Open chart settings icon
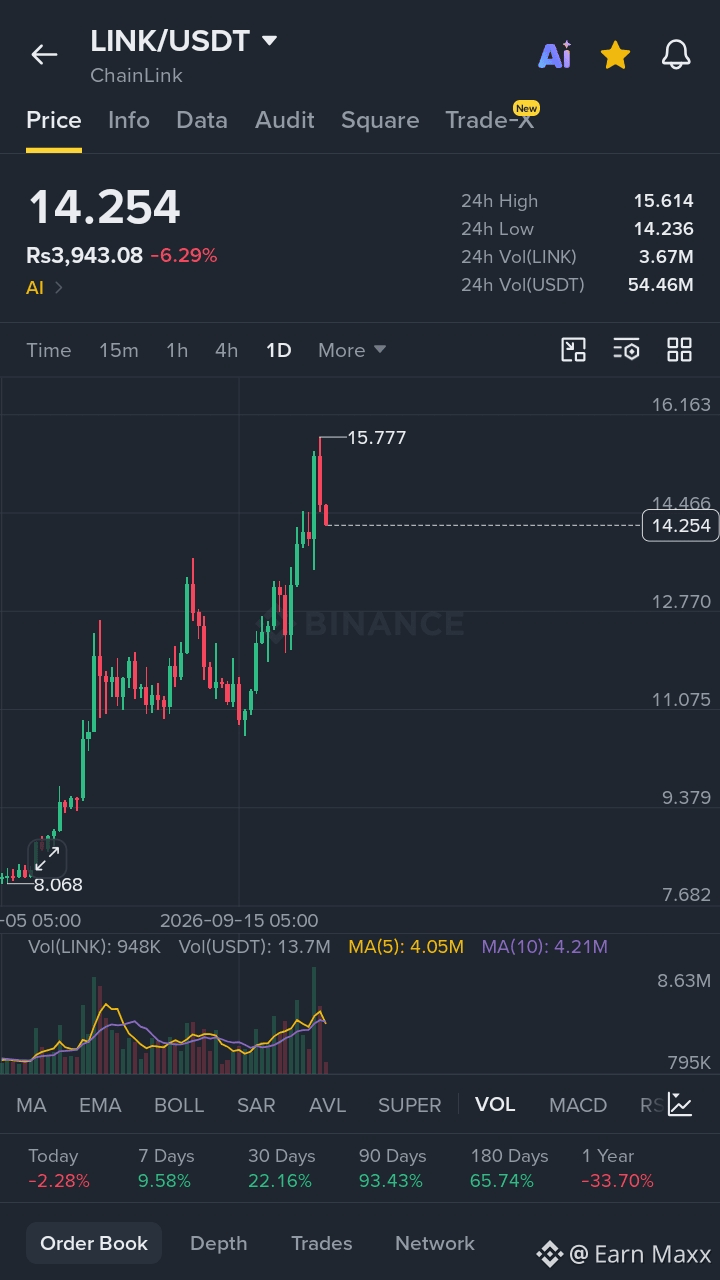Screen dimensions: 720x1280 point(626,350)
